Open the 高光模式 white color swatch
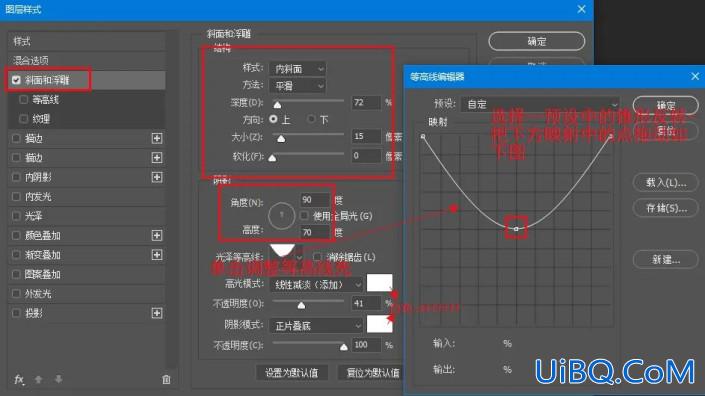This screenshot has height=396, width=705. pos(379,283)
